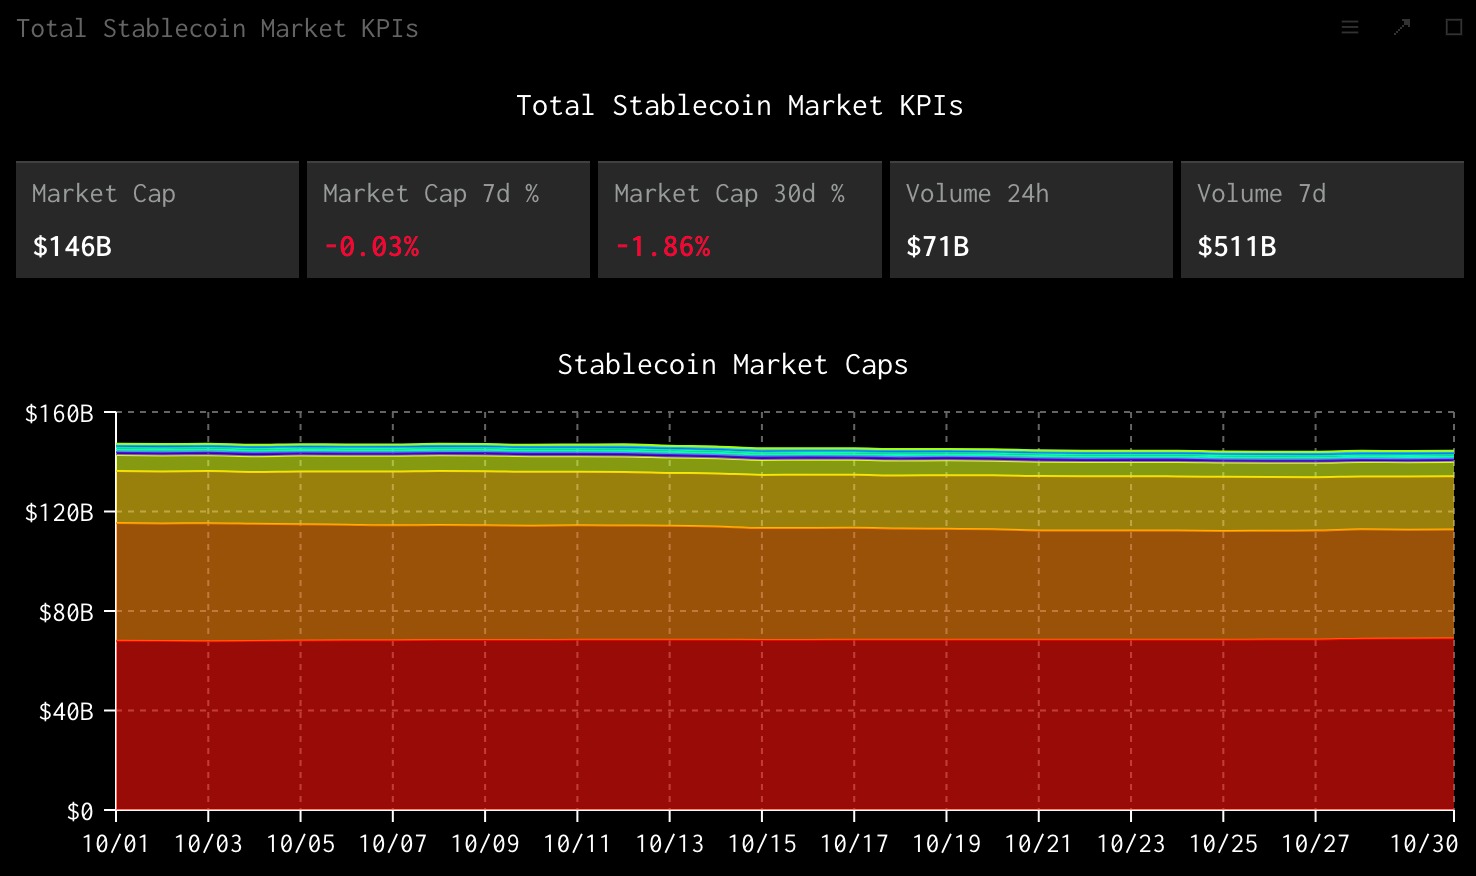Click the diagonal arrow pop-out icon

pyautogui.click(x=1402, y=28)
